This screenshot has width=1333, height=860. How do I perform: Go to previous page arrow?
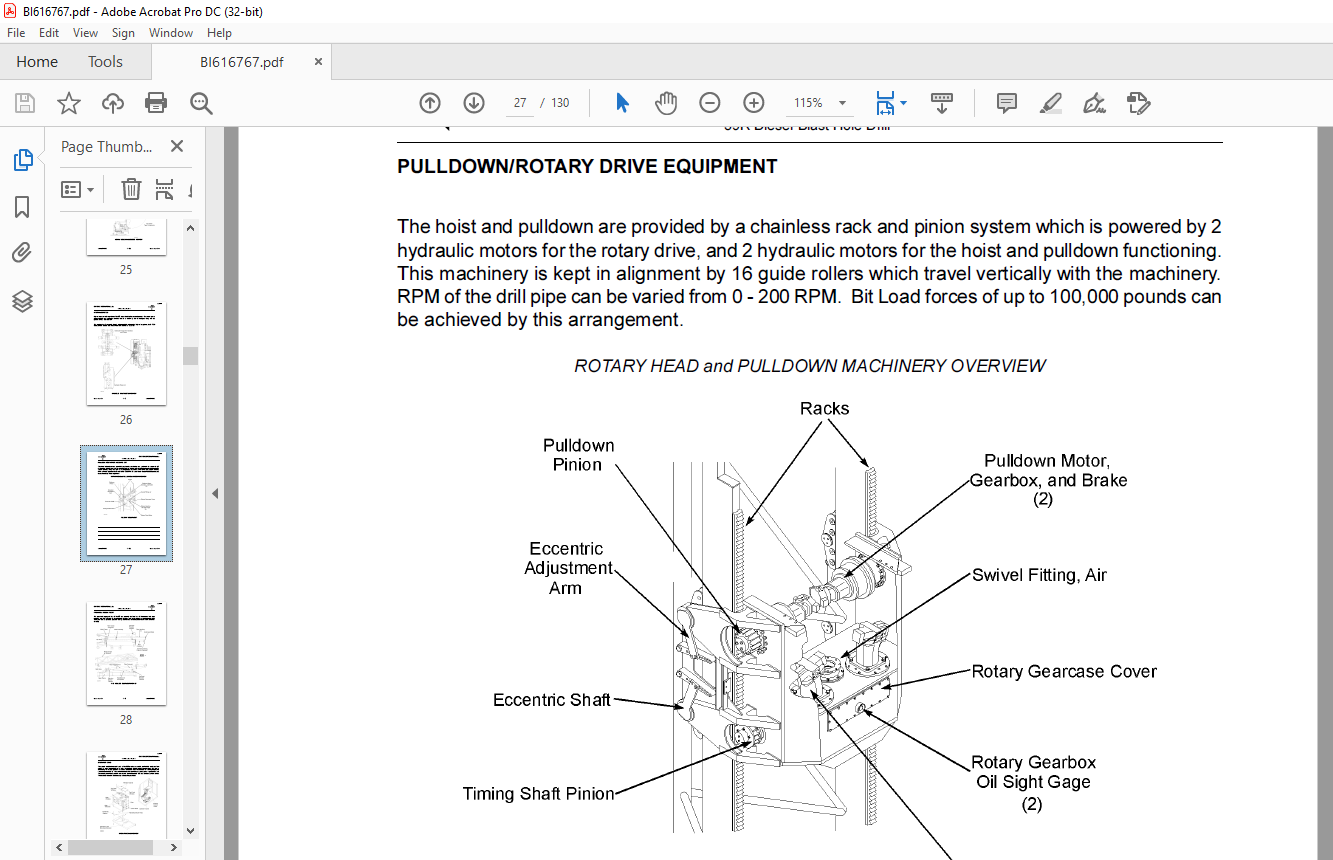pyautogui.click(x=430, y=103)
